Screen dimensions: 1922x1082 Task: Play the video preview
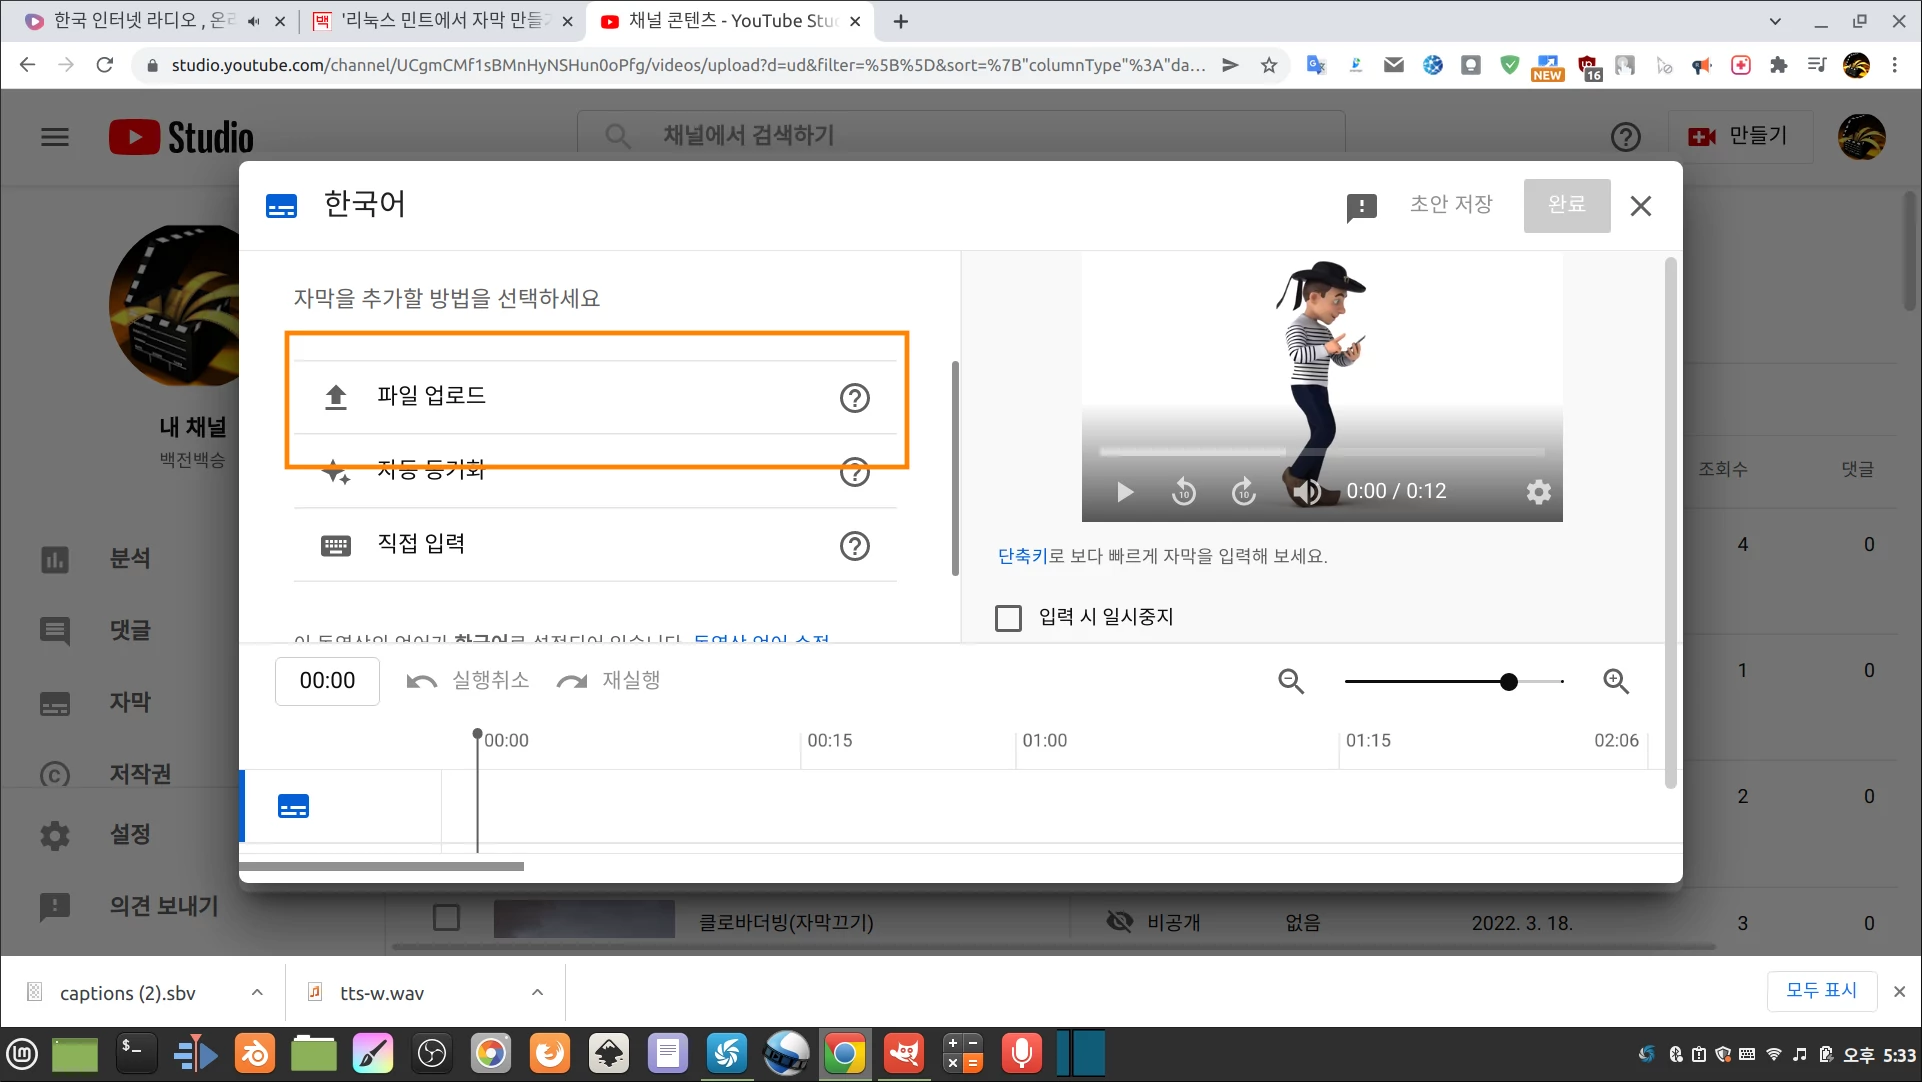pyautogui.click(x=1123, y=491)
